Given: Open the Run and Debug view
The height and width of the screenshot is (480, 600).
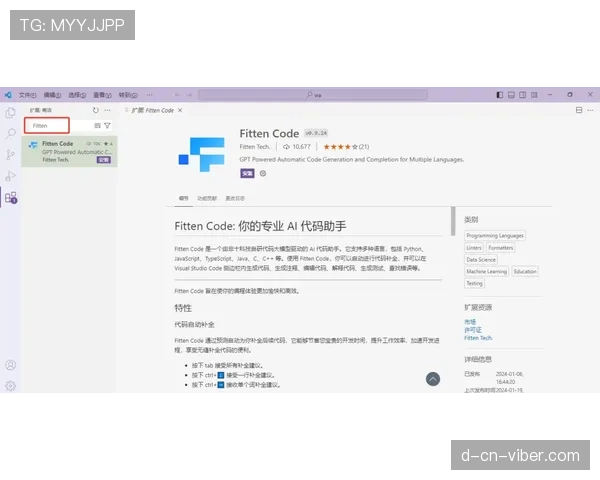Looking at the screenshot, I should (11, 176).
